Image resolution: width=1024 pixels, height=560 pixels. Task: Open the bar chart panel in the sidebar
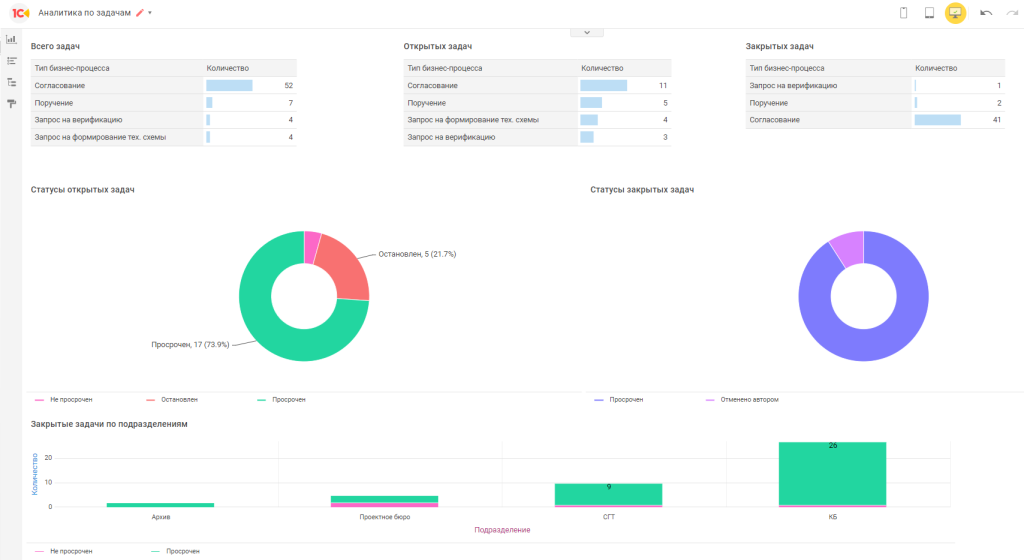click(12, 40)
